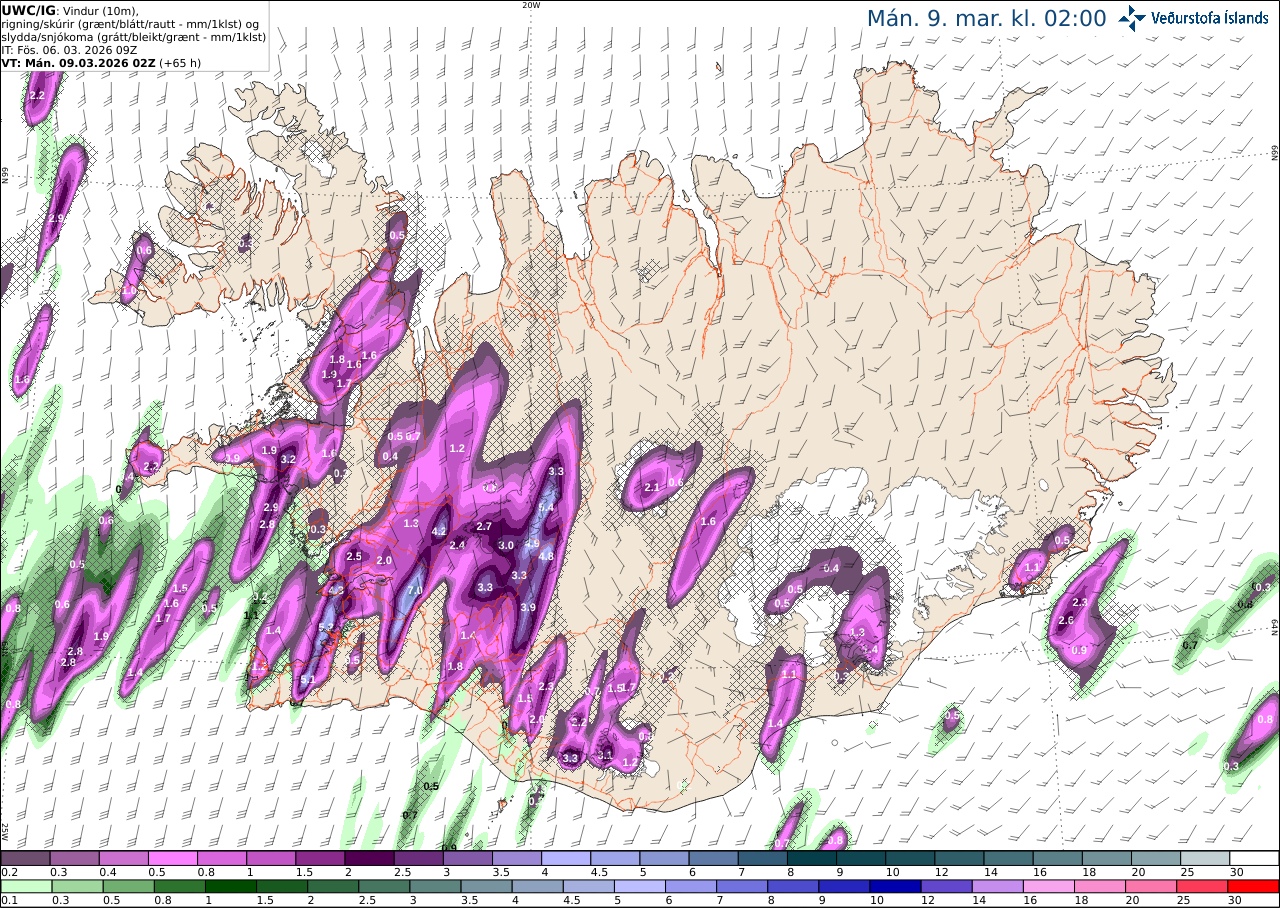Pick the violet 14 swatch in lower legend
The image size is (1280, 908).
click(x=998, y=886)
